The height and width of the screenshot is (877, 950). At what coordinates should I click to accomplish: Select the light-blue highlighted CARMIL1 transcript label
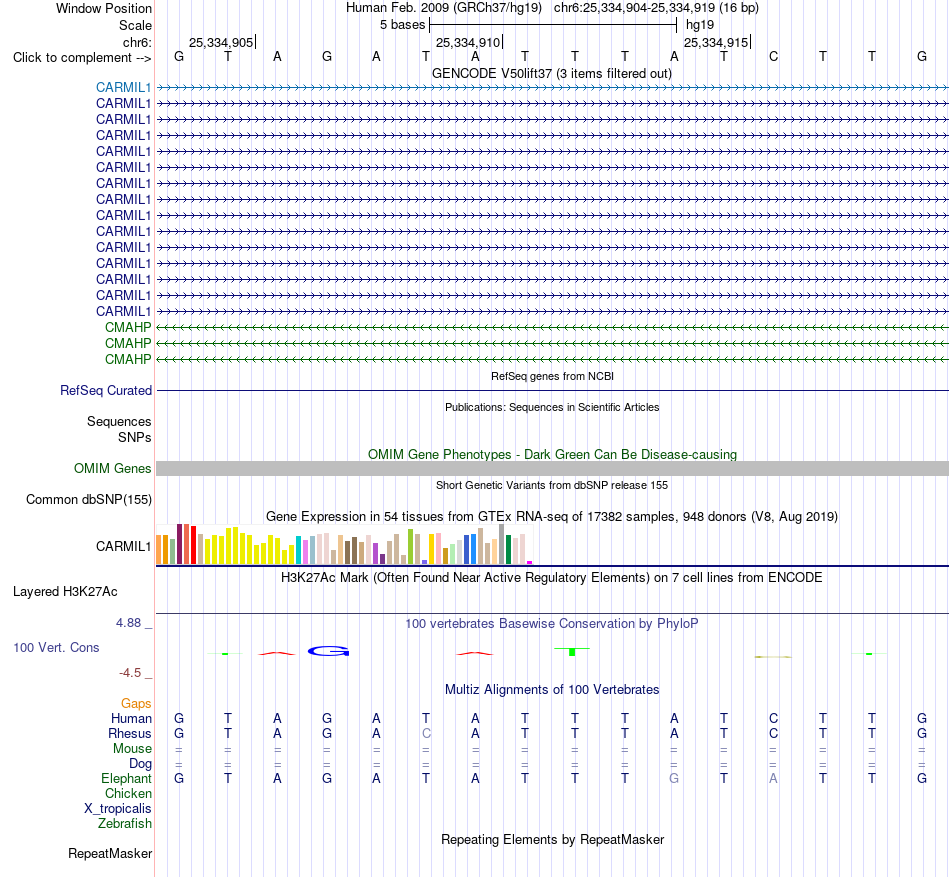coord(123,87)
